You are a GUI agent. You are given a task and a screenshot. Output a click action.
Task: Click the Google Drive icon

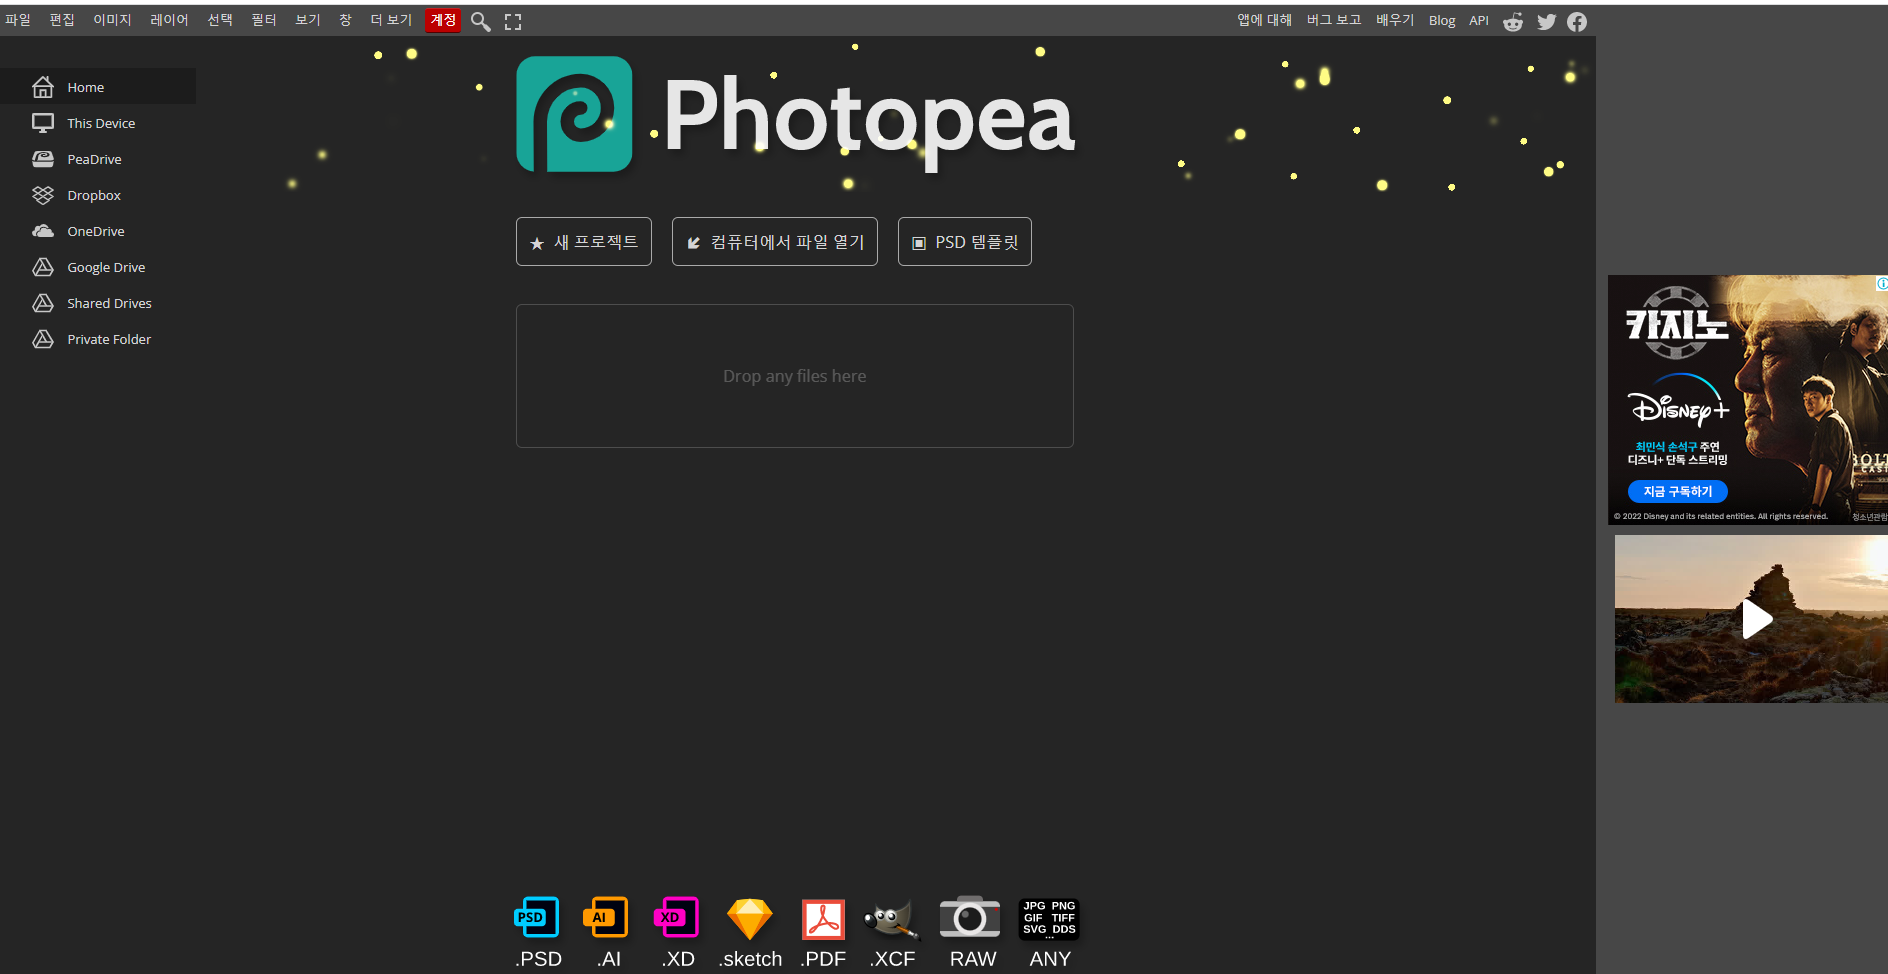tap(43, 267)
